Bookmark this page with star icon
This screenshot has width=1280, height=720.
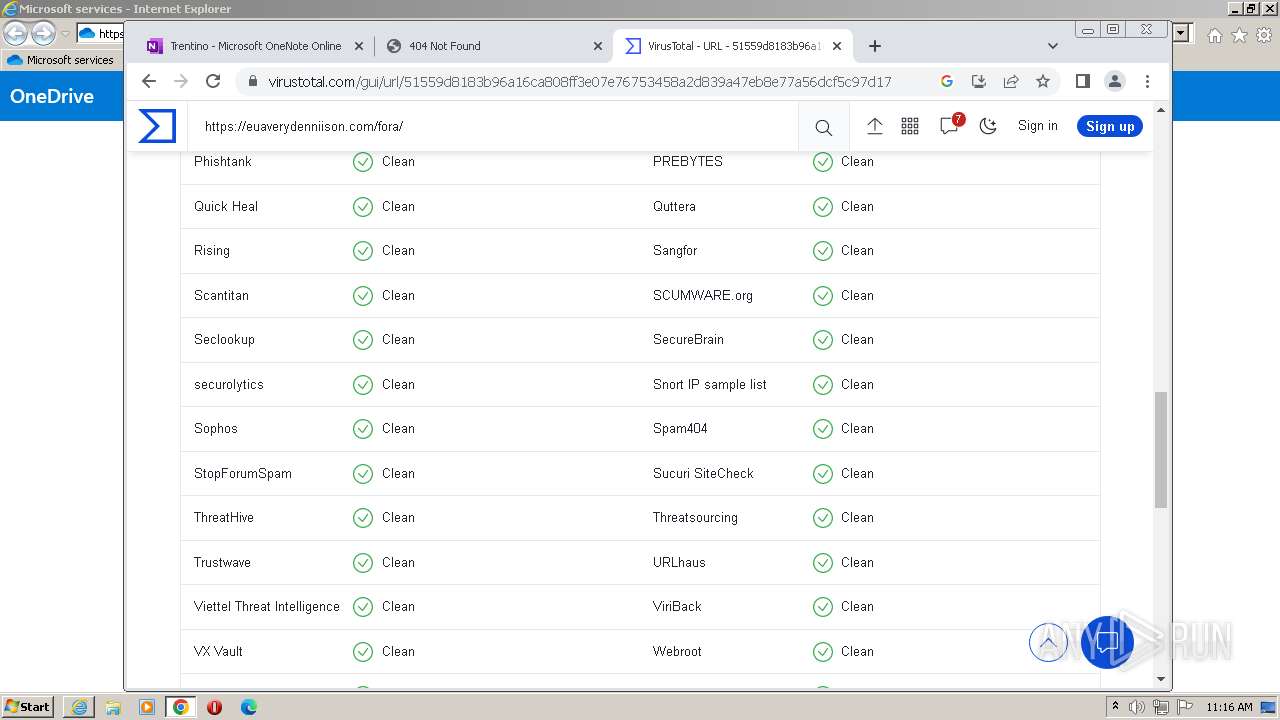point(1043,82)
